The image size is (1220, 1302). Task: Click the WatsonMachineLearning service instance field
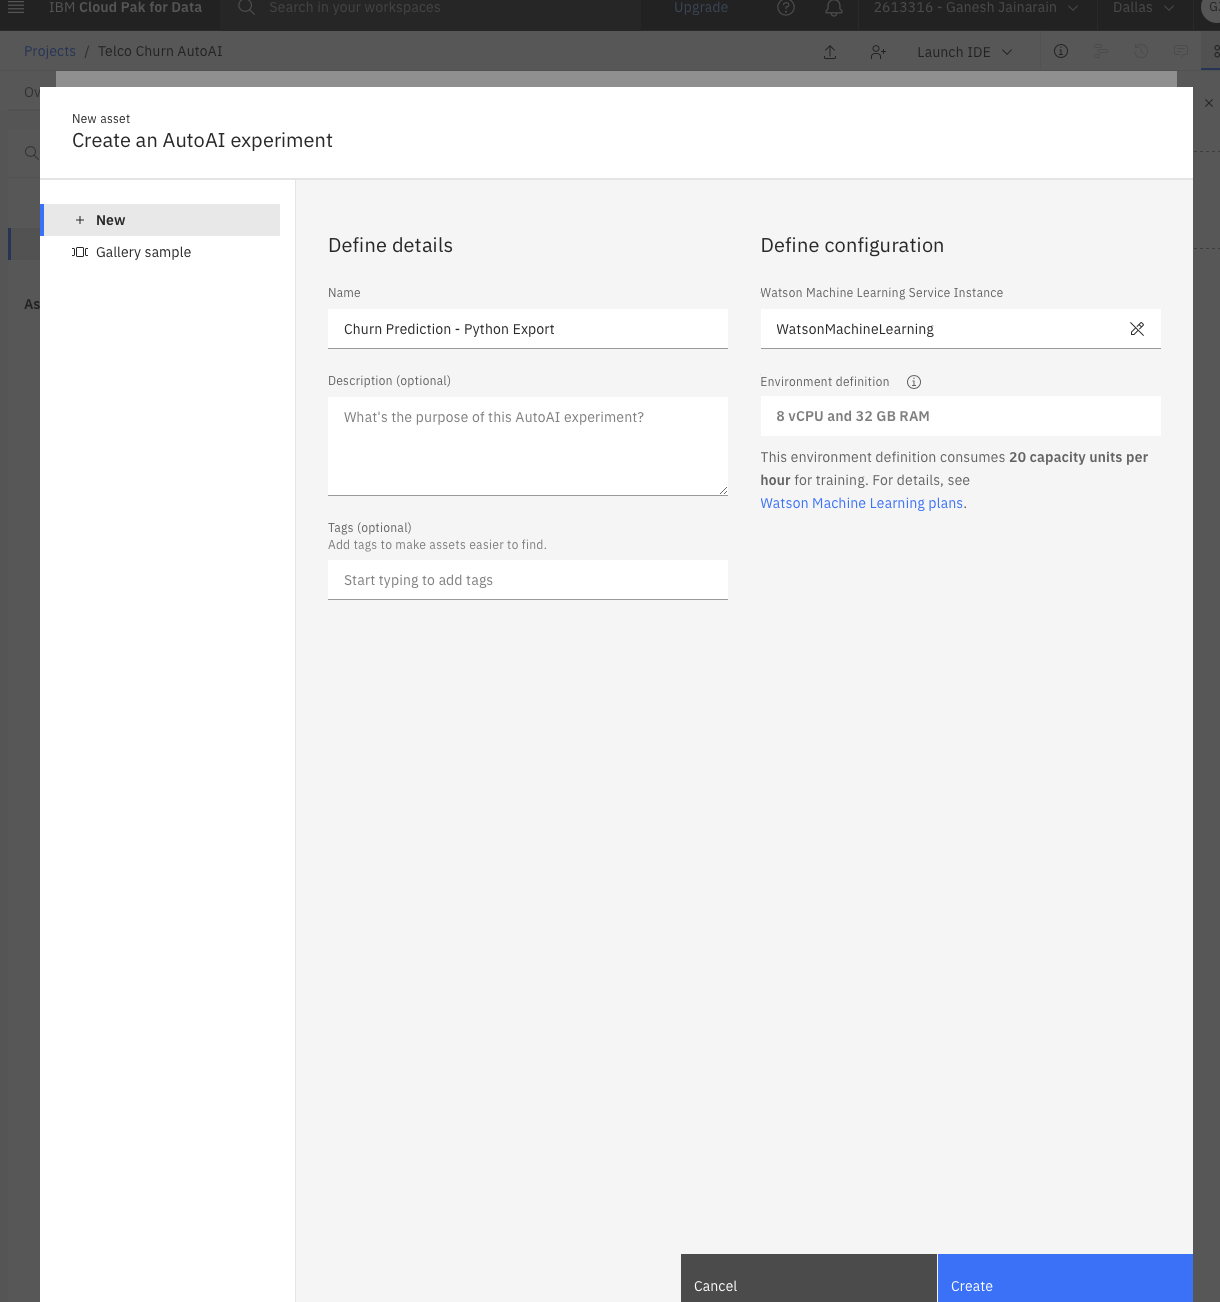point(960,329)
